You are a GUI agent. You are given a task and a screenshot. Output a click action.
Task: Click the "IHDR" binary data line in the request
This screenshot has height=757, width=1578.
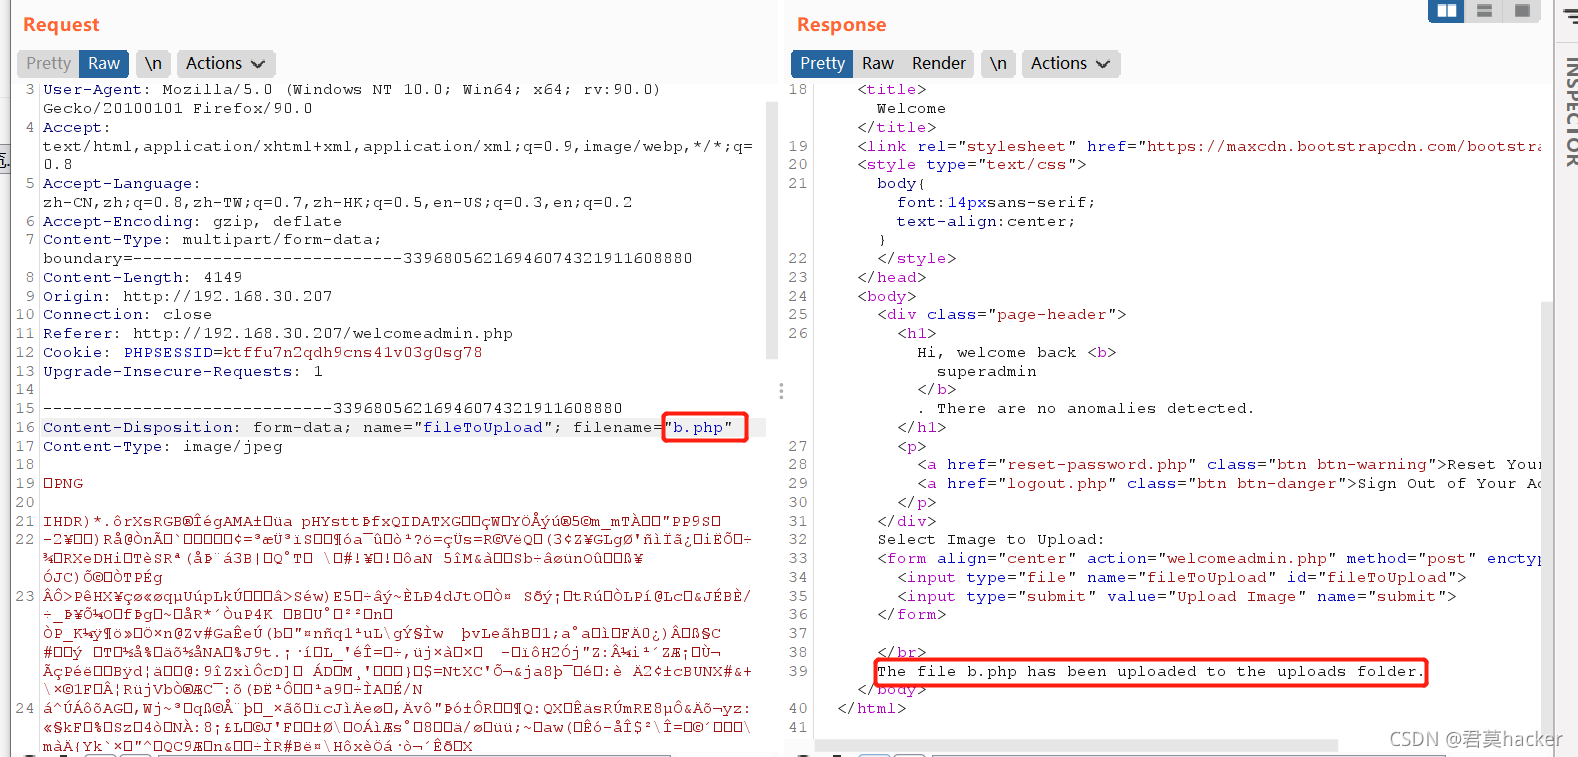(382, 522)
